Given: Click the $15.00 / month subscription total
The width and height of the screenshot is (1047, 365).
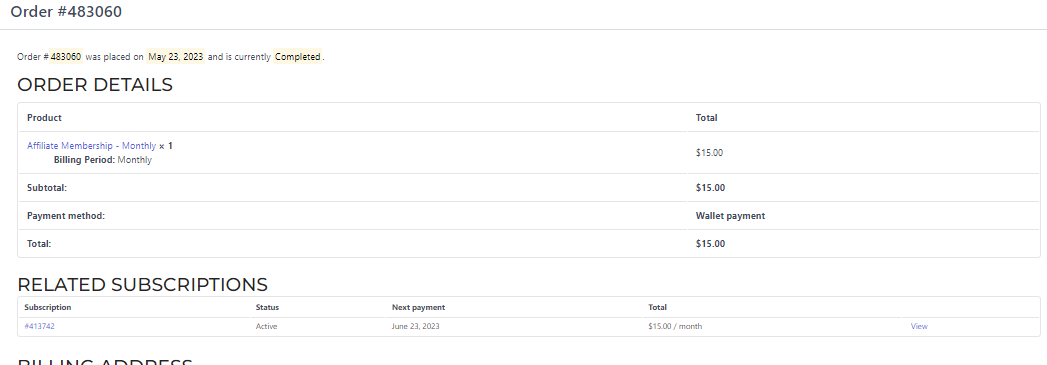Looking at the screenshot, I should 675,326.
